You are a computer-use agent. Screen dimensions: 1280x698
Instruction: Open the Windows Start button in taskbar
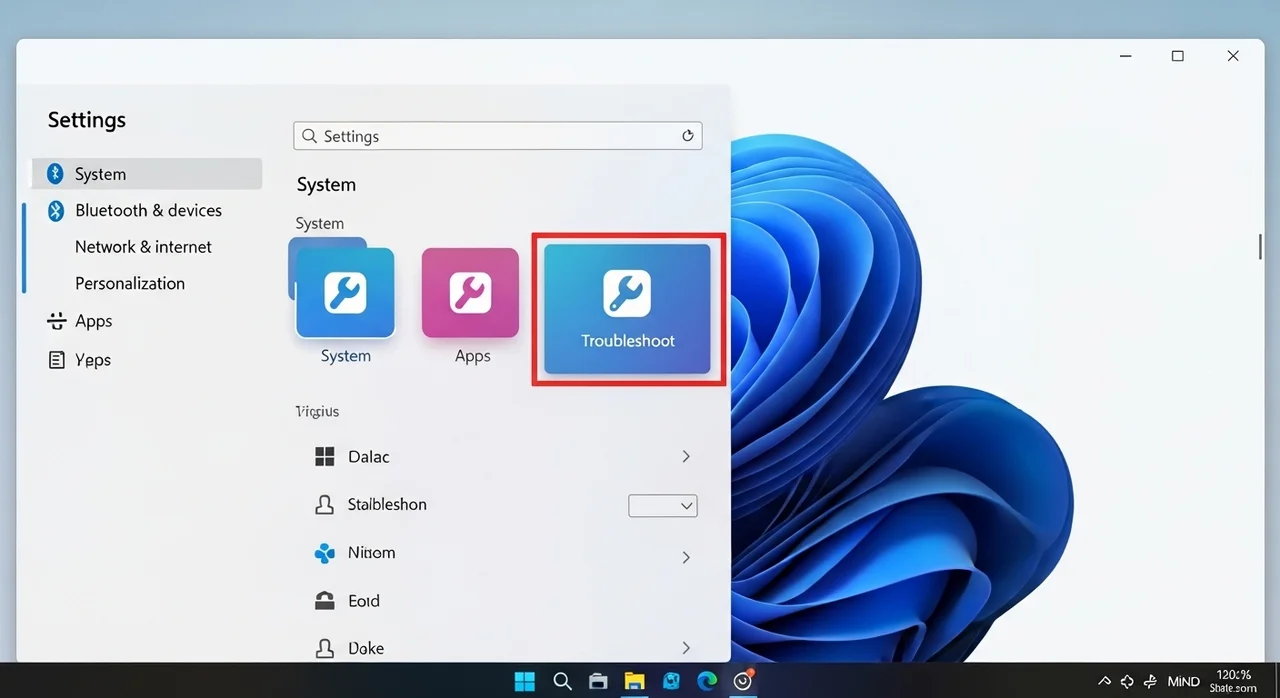[x=524, y=681]
